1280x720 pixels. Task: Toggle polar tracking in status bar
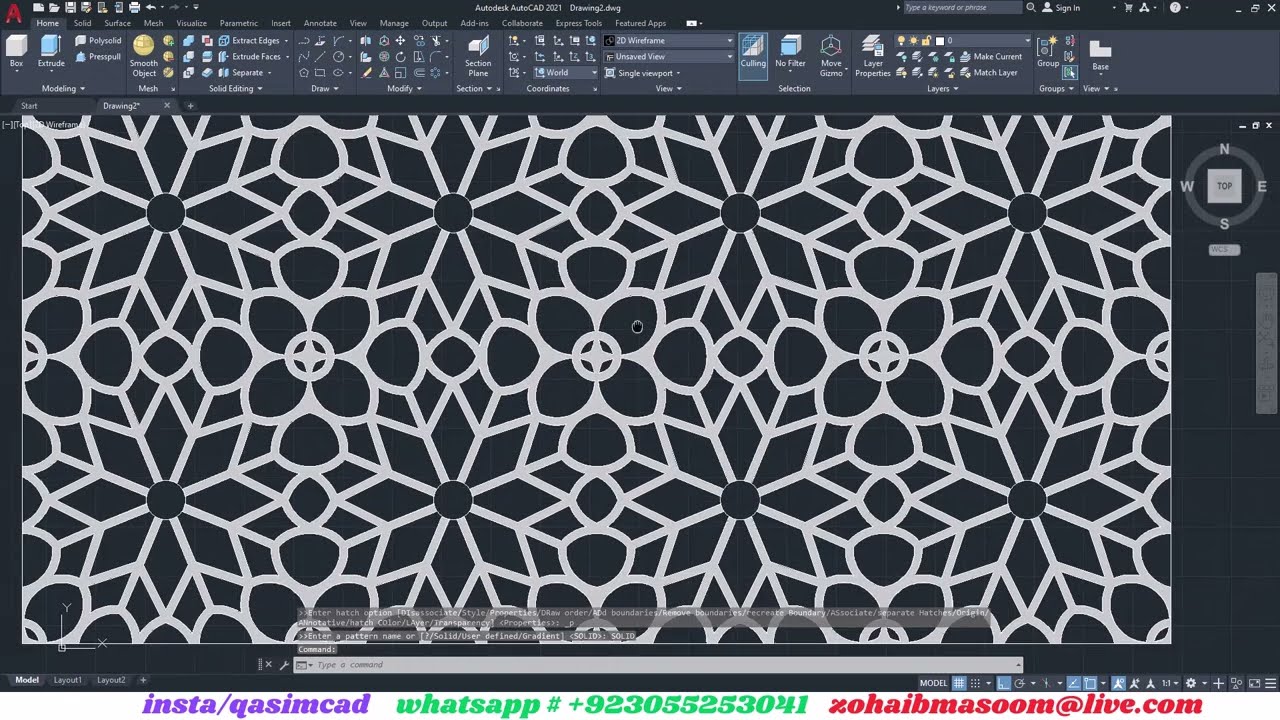coord(1019,683)
